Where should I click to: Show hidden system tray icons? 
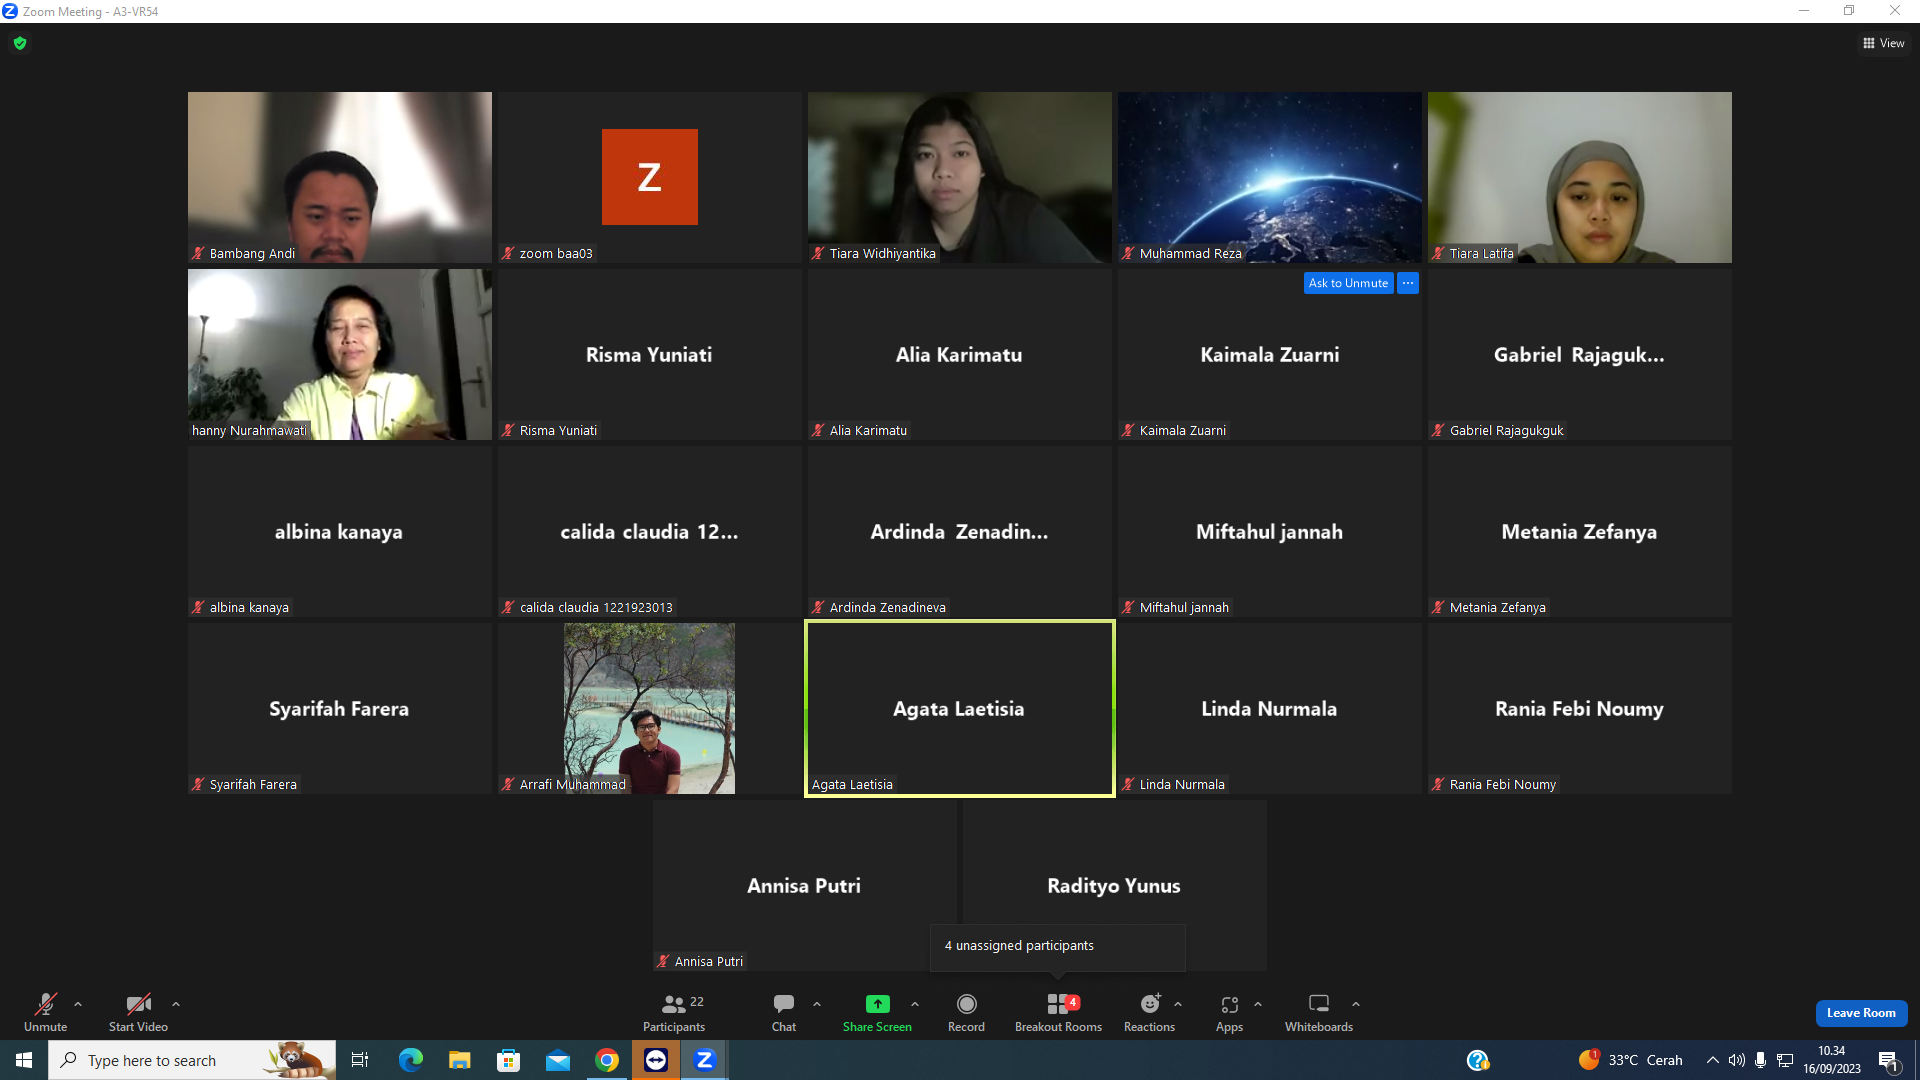click(x=1712, y=1060)
